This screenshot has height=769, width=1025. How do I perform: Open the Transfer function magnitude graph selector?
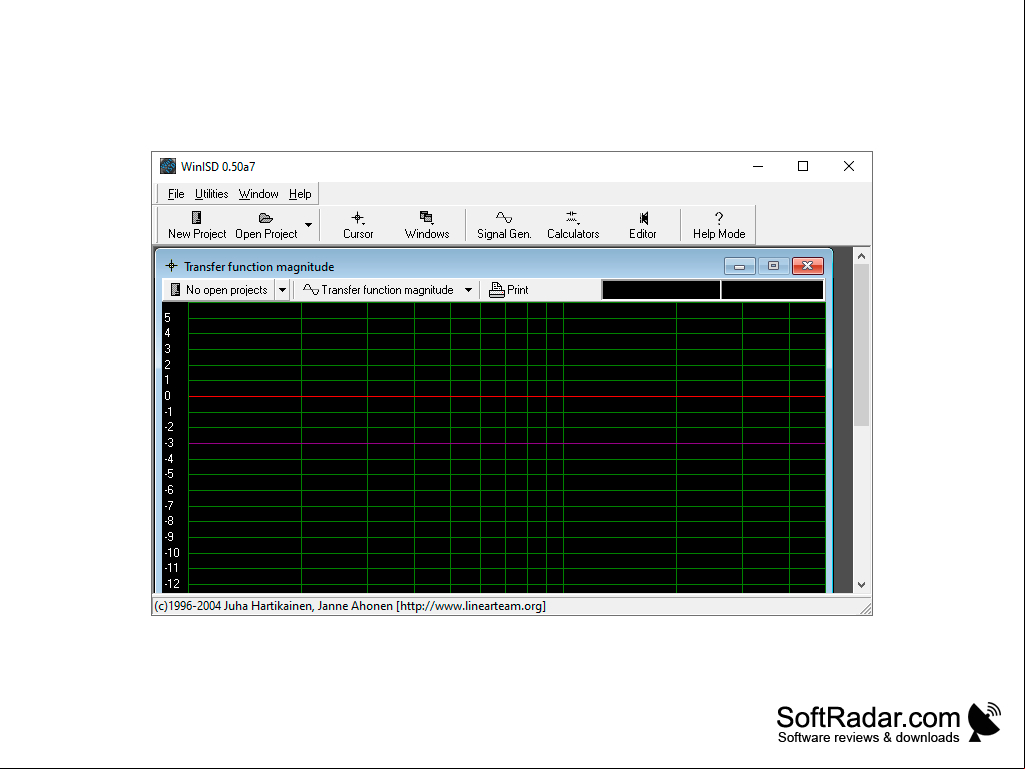[387, 290]
